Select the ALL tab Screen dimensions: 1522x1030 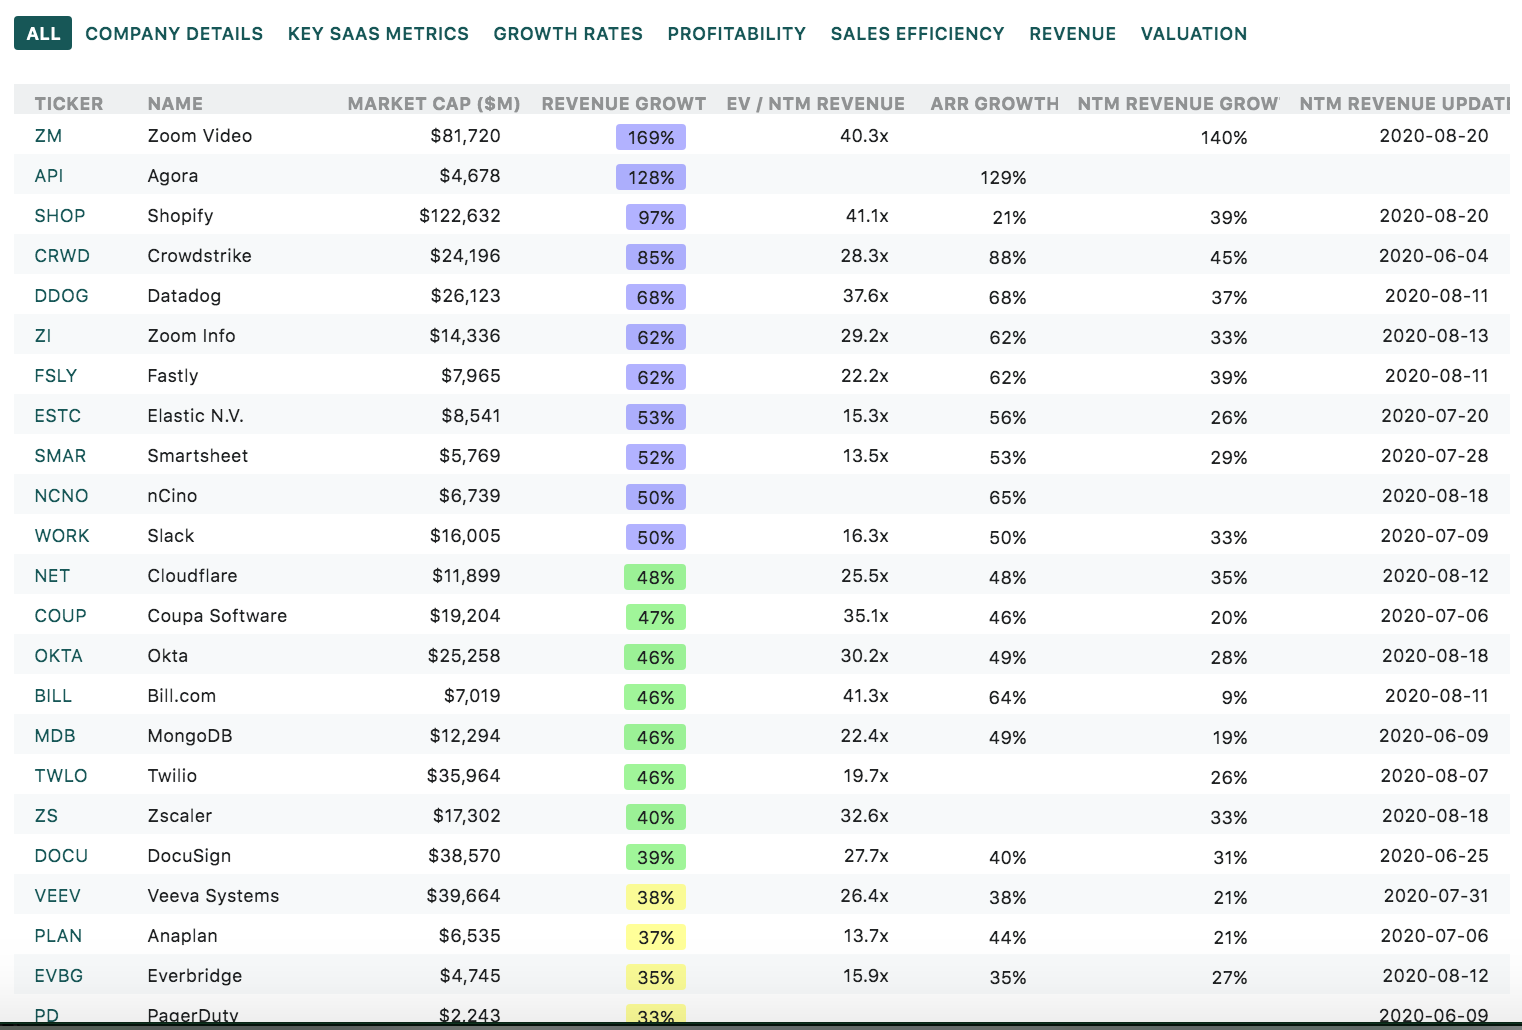pos(43,33)
